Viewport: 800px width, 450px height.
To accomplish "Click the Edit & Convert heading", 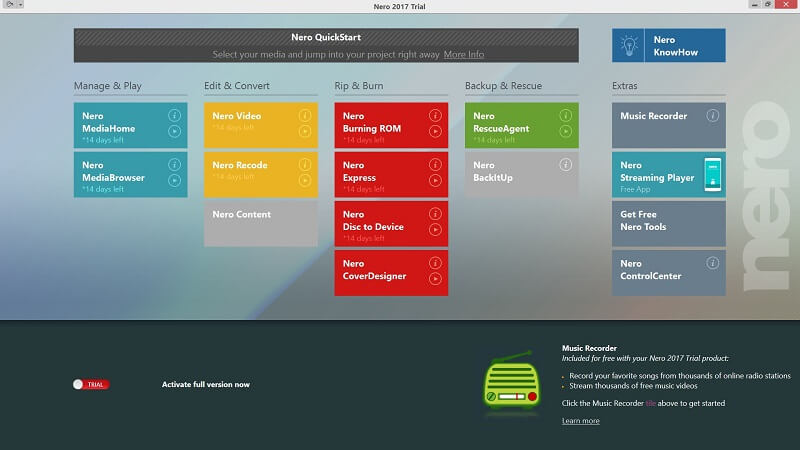I will click(x=237, y=86).
